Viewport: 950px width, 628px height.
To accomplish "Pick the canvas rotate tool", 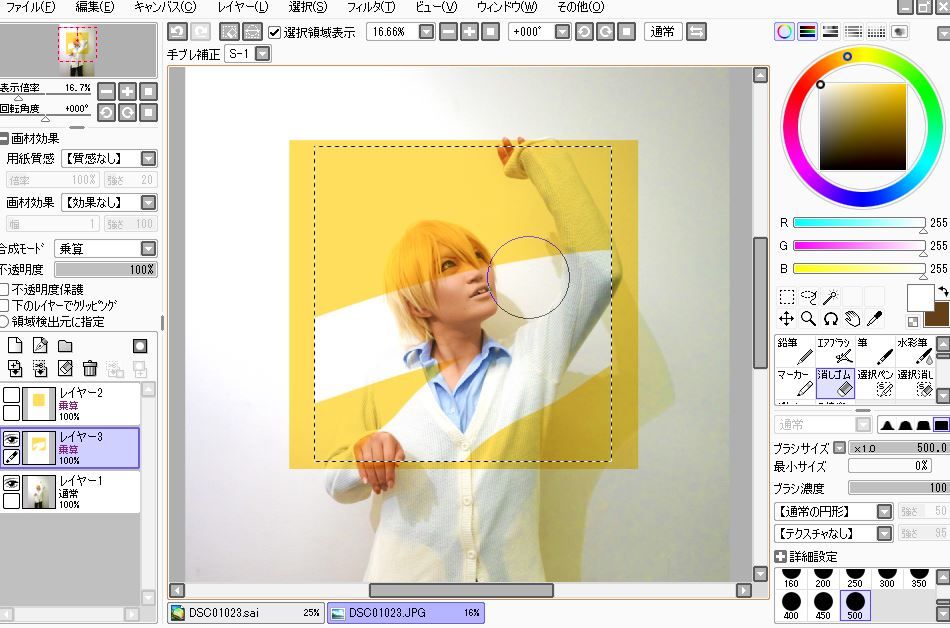I will pos(830,319).
